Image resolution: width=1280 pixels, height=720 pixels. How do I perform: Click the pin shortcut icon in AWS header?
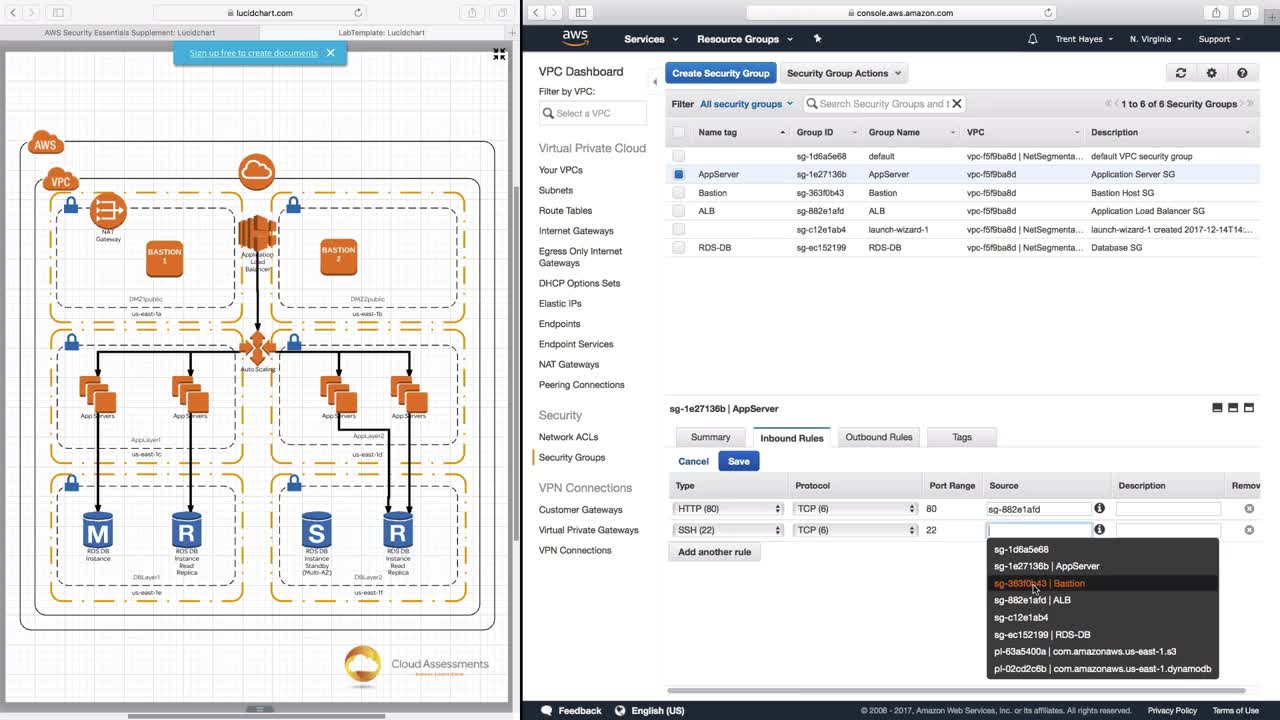(x=817, y=39)
